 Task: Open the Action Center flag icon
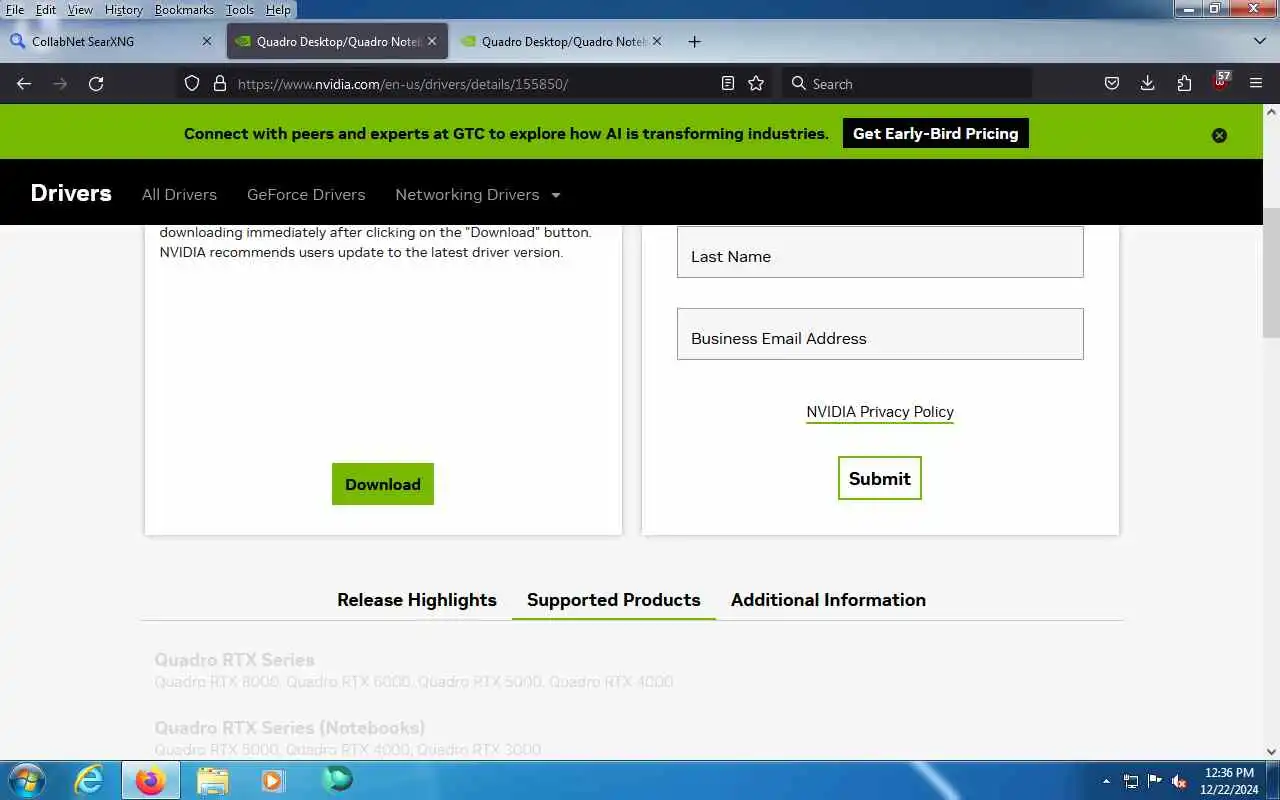[1155, 781]
